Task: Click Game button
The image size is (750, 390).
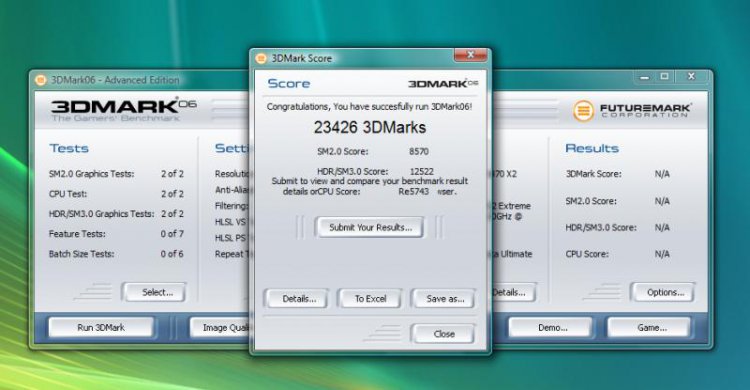Action: (649, 328)
